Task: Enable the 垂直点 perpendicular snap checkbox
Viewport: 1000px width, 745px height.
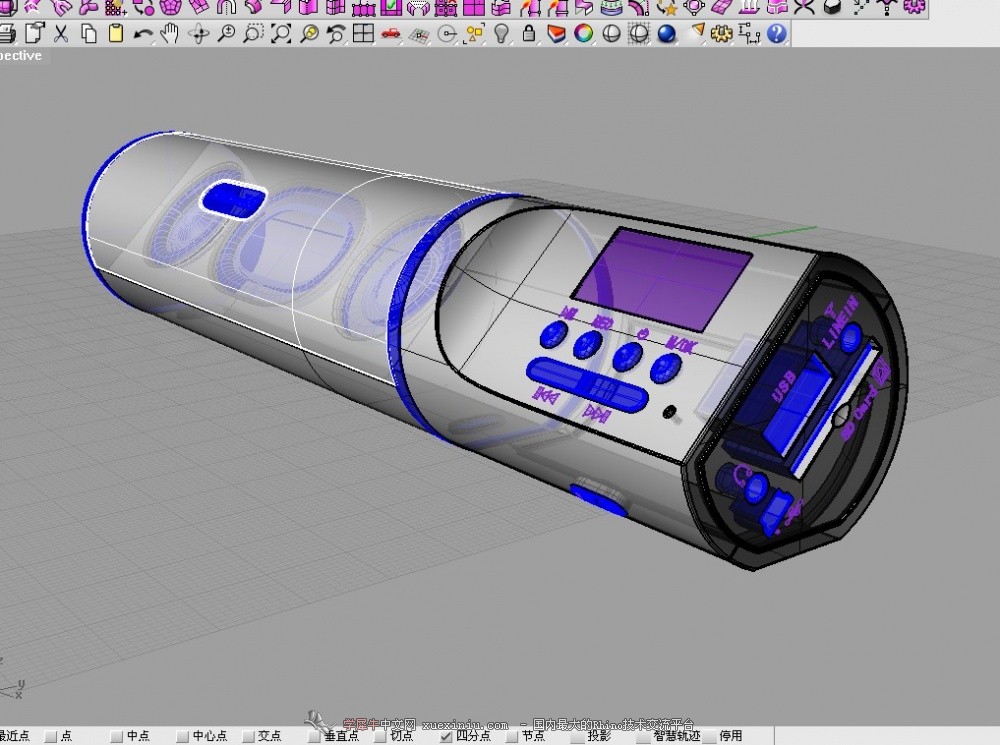Action: pyautogui.click(x=314, y=737)
